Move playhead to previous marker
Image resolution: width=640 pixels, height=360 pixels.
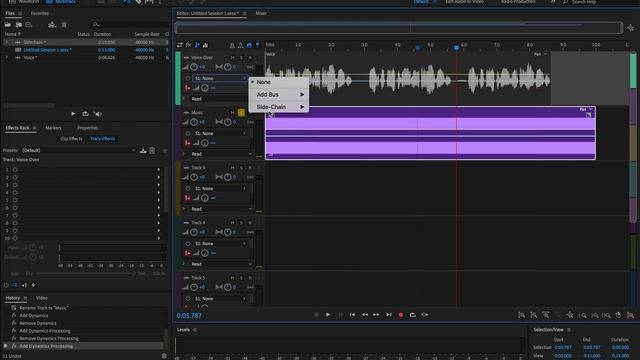[x=352, y=315]
